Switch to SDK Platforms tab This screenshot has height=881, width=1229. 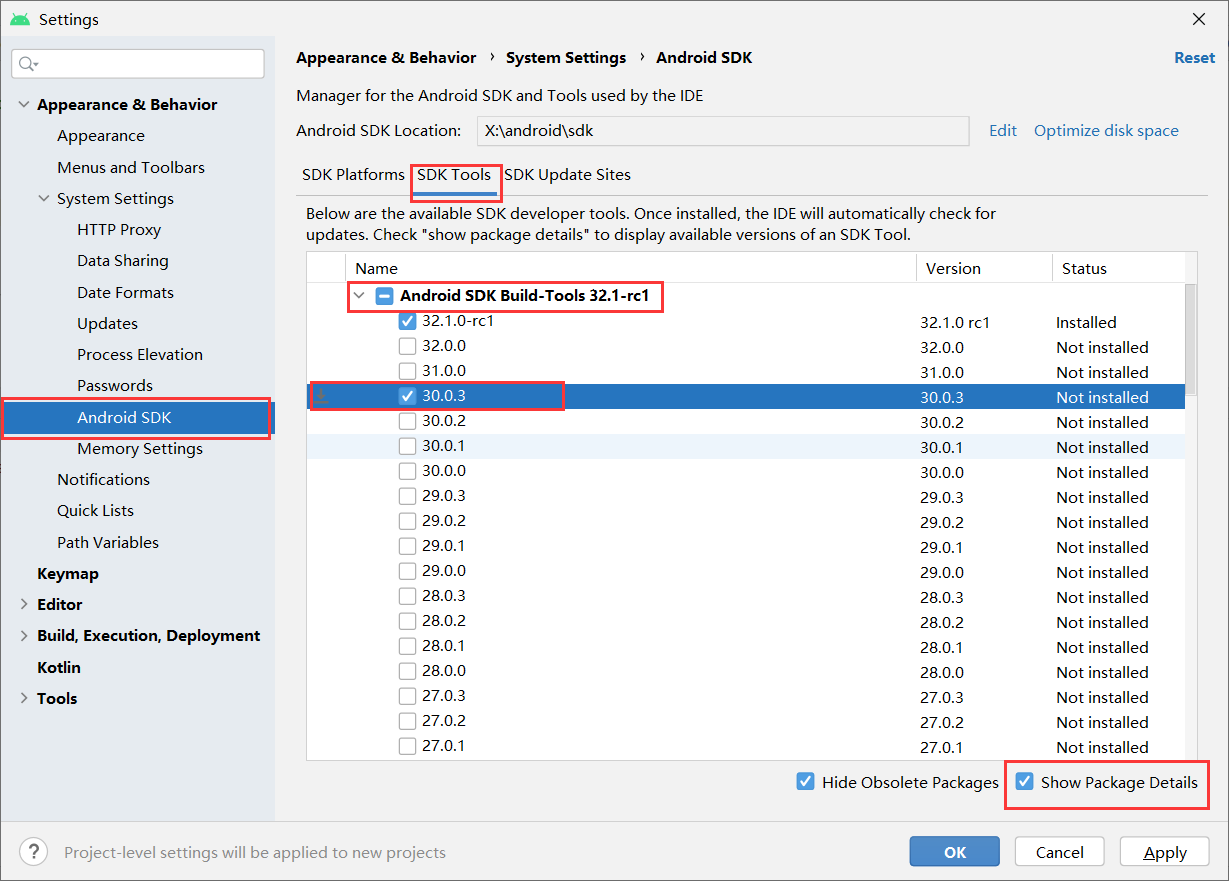pos(353,174)
